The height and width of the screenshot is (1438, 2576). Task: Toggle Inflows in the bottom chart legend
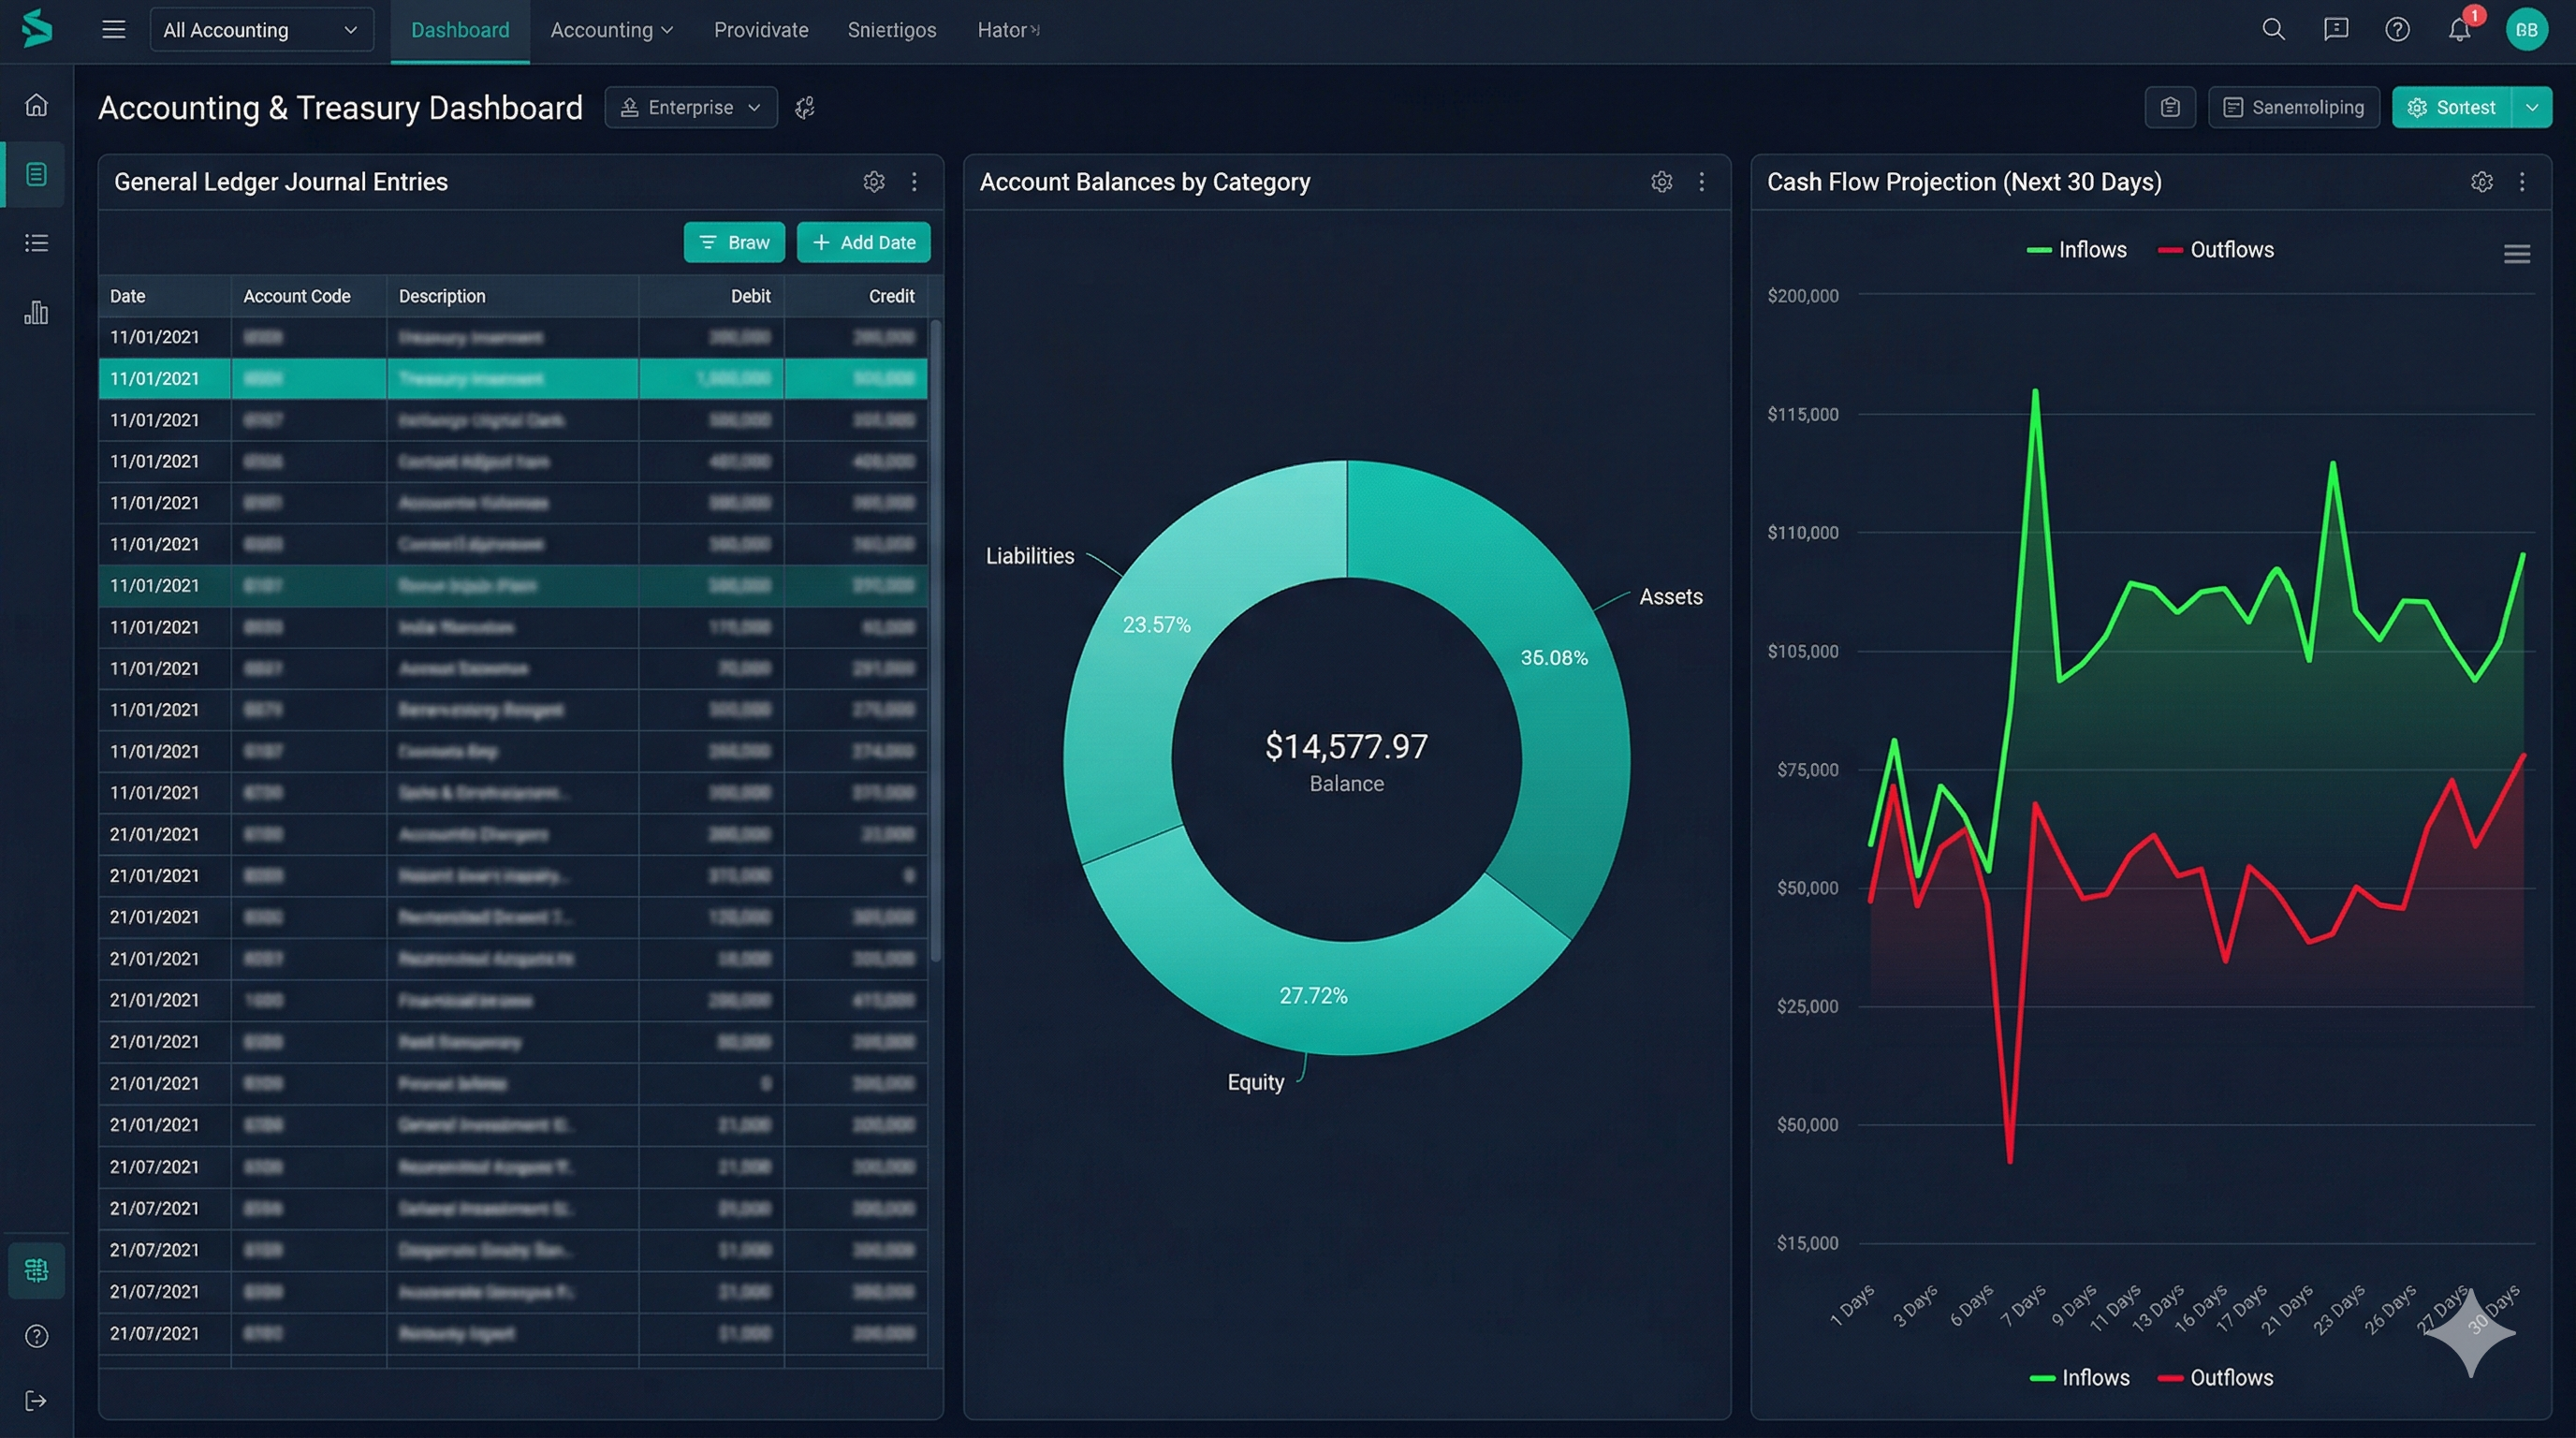point(2081,1377)
